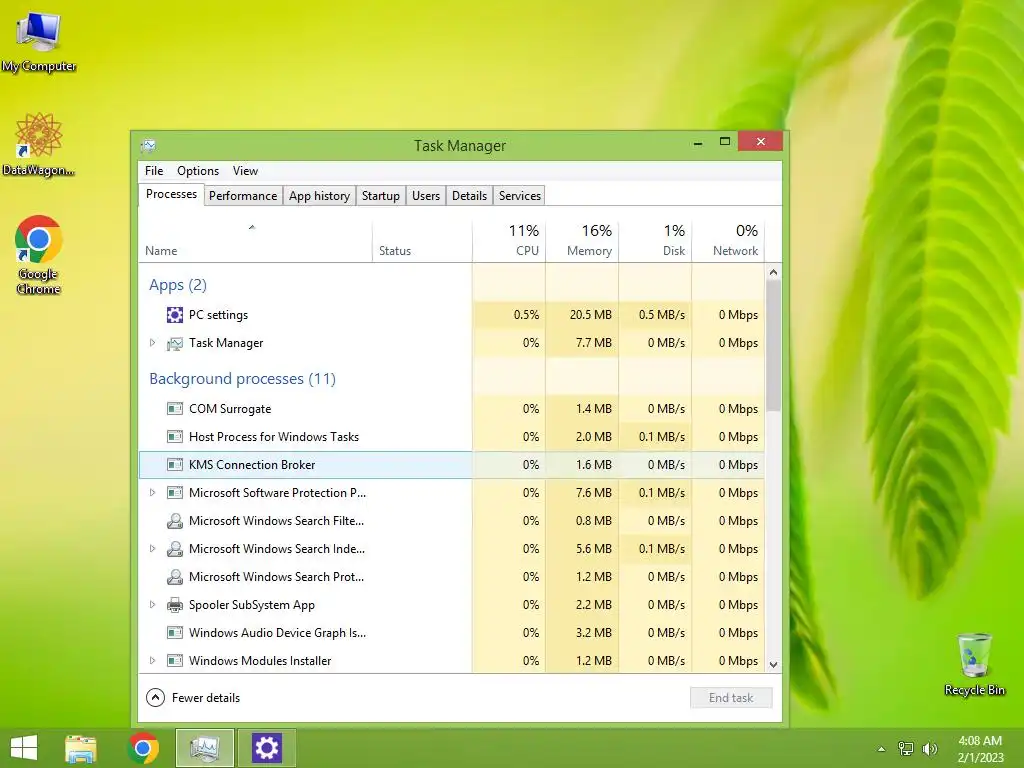This screenshot has height=768, width=1024.
Task: Click the Task Manager taskbar button
Action: click(204, 748)
